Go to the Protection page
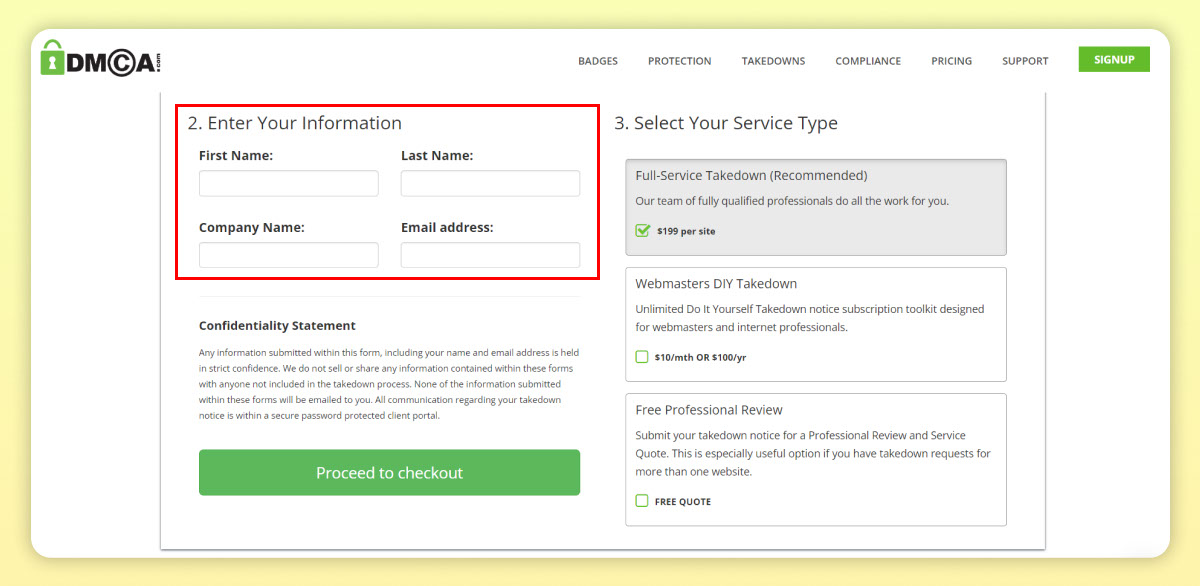 point(679,61)
